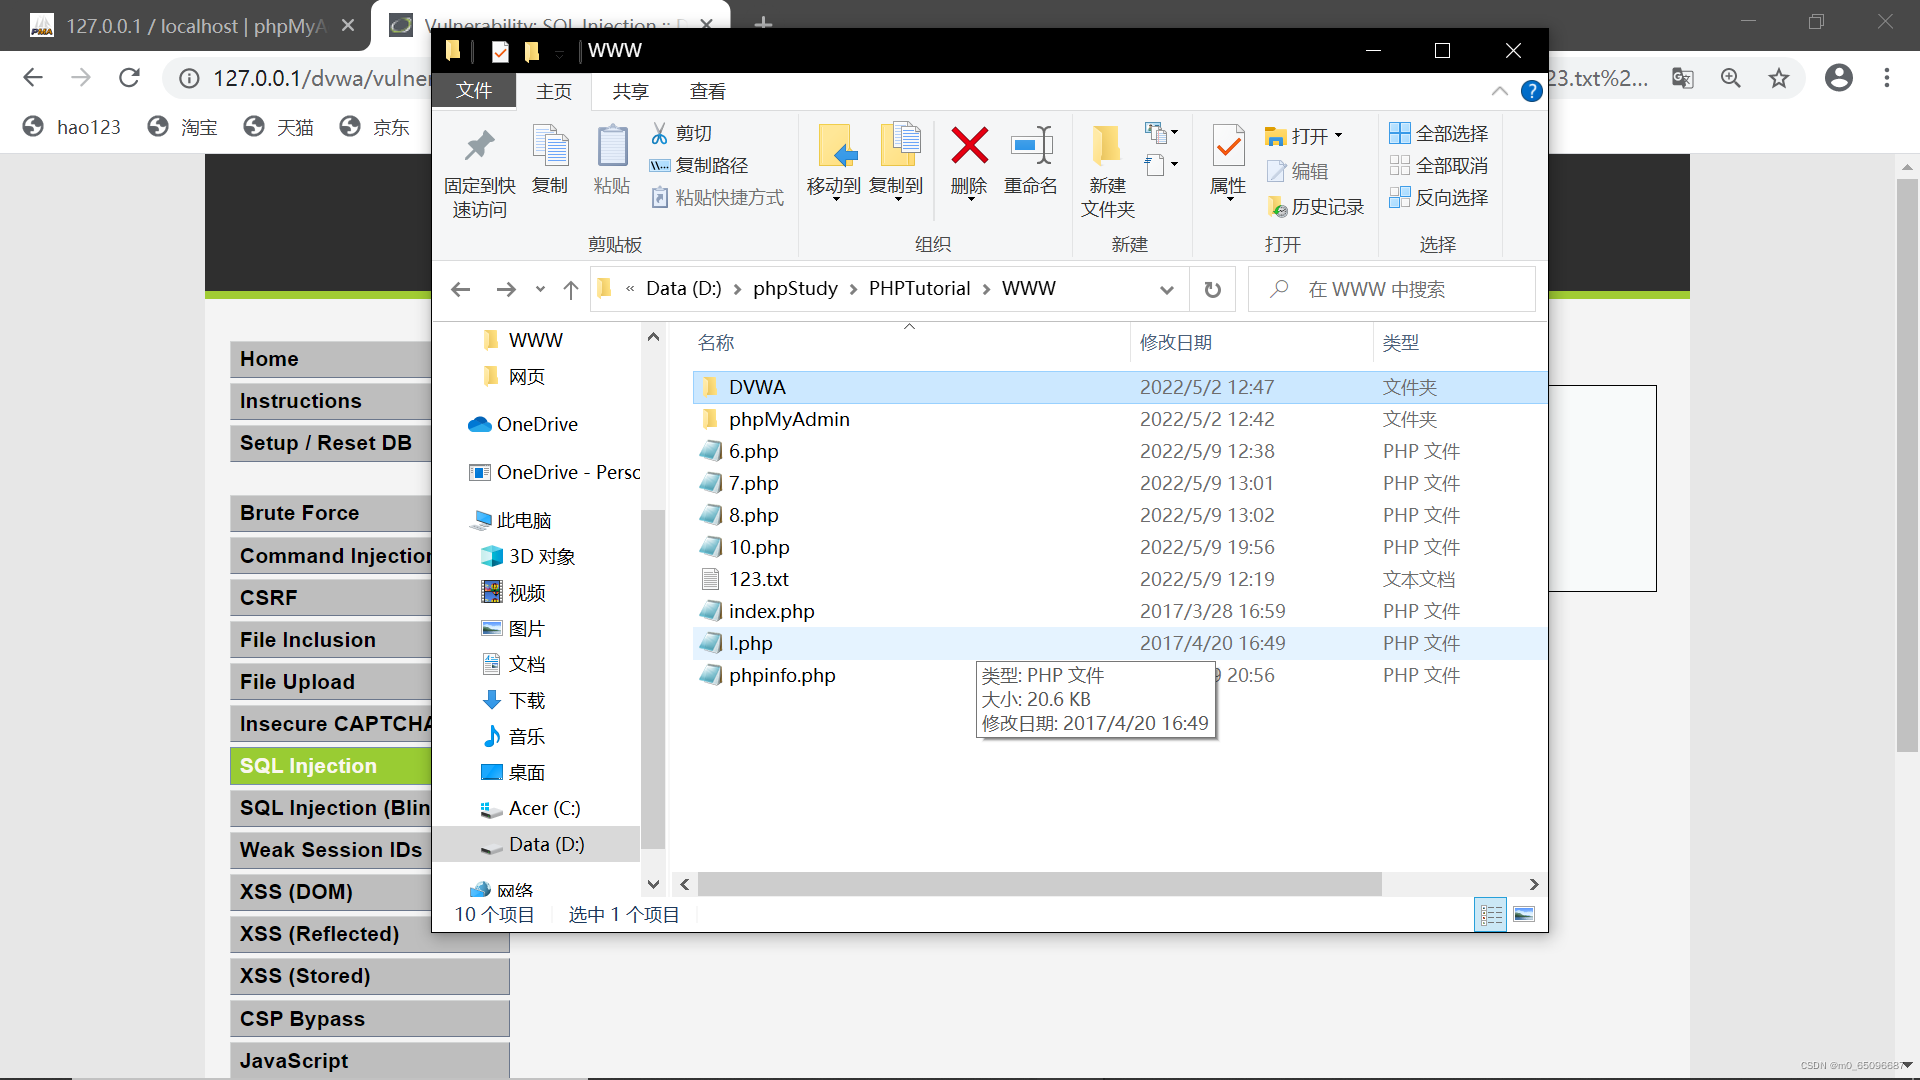Click the 粘贴 (Paste) icon

[x=611, y=160]
